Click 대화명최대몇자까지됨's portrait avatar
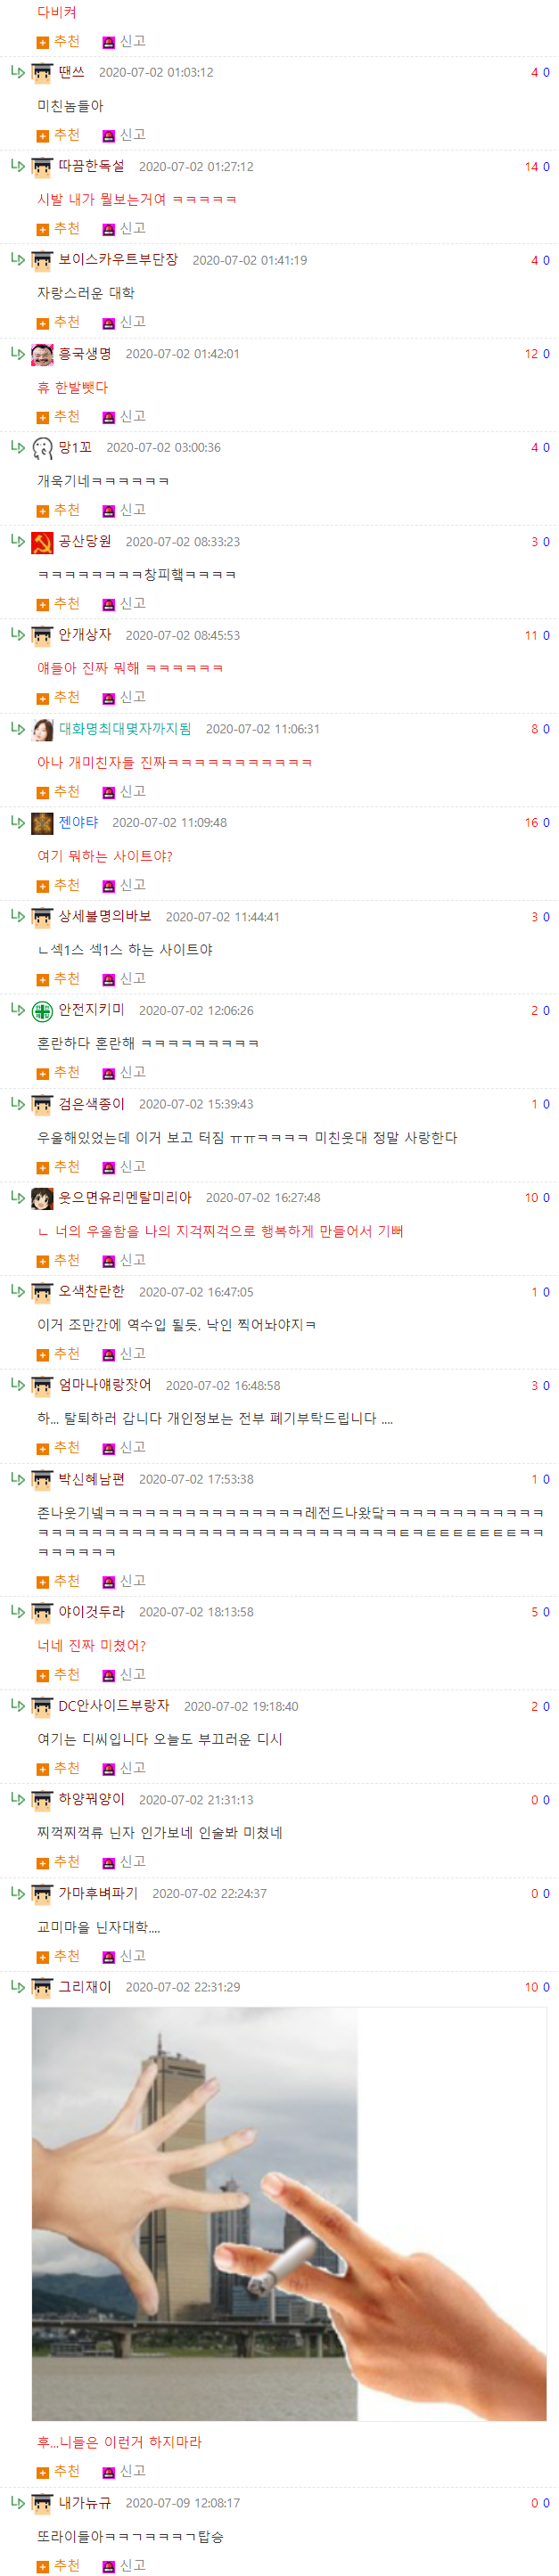The width and height of the screenshot is (559, 2576). click(42, 730)
